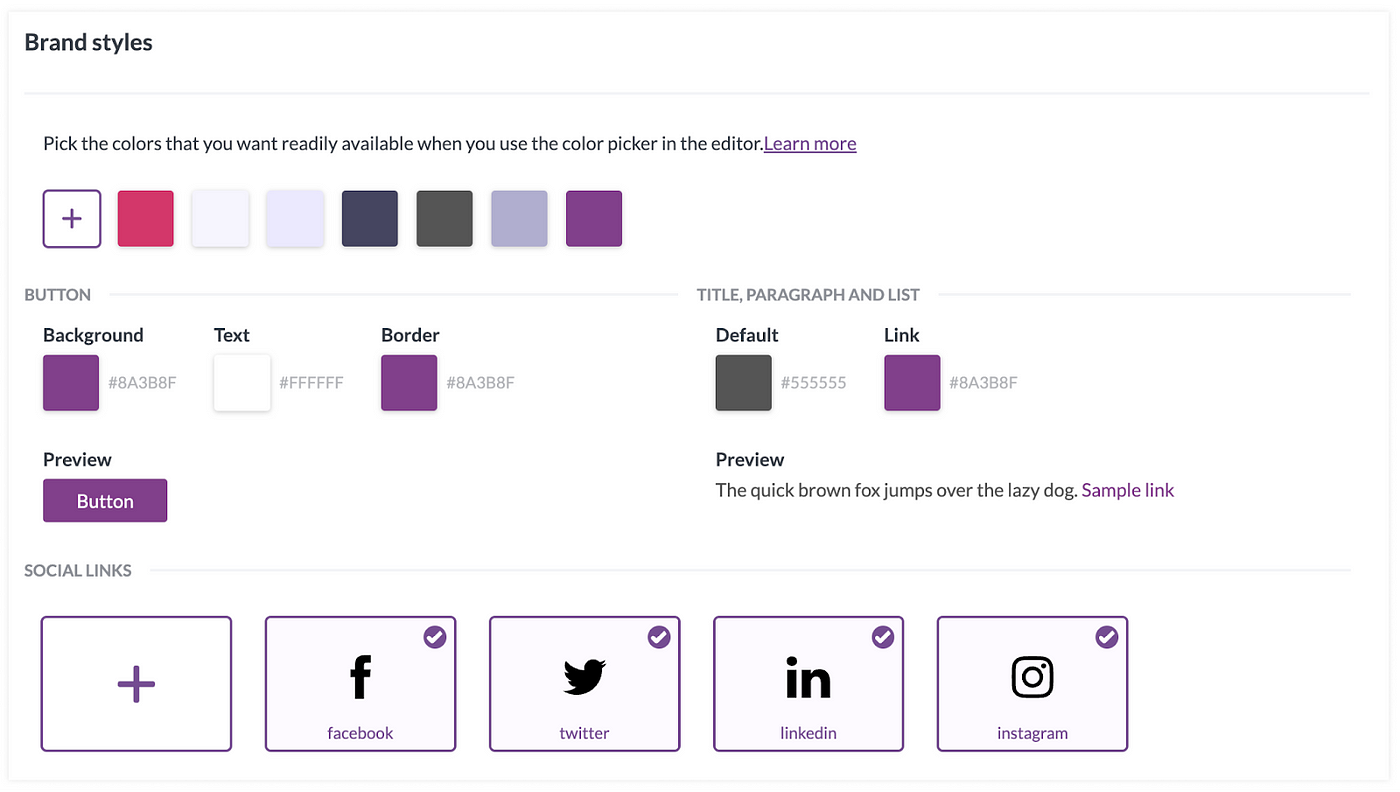Click the Border hex value #8A3B8F

pos(481,382)
